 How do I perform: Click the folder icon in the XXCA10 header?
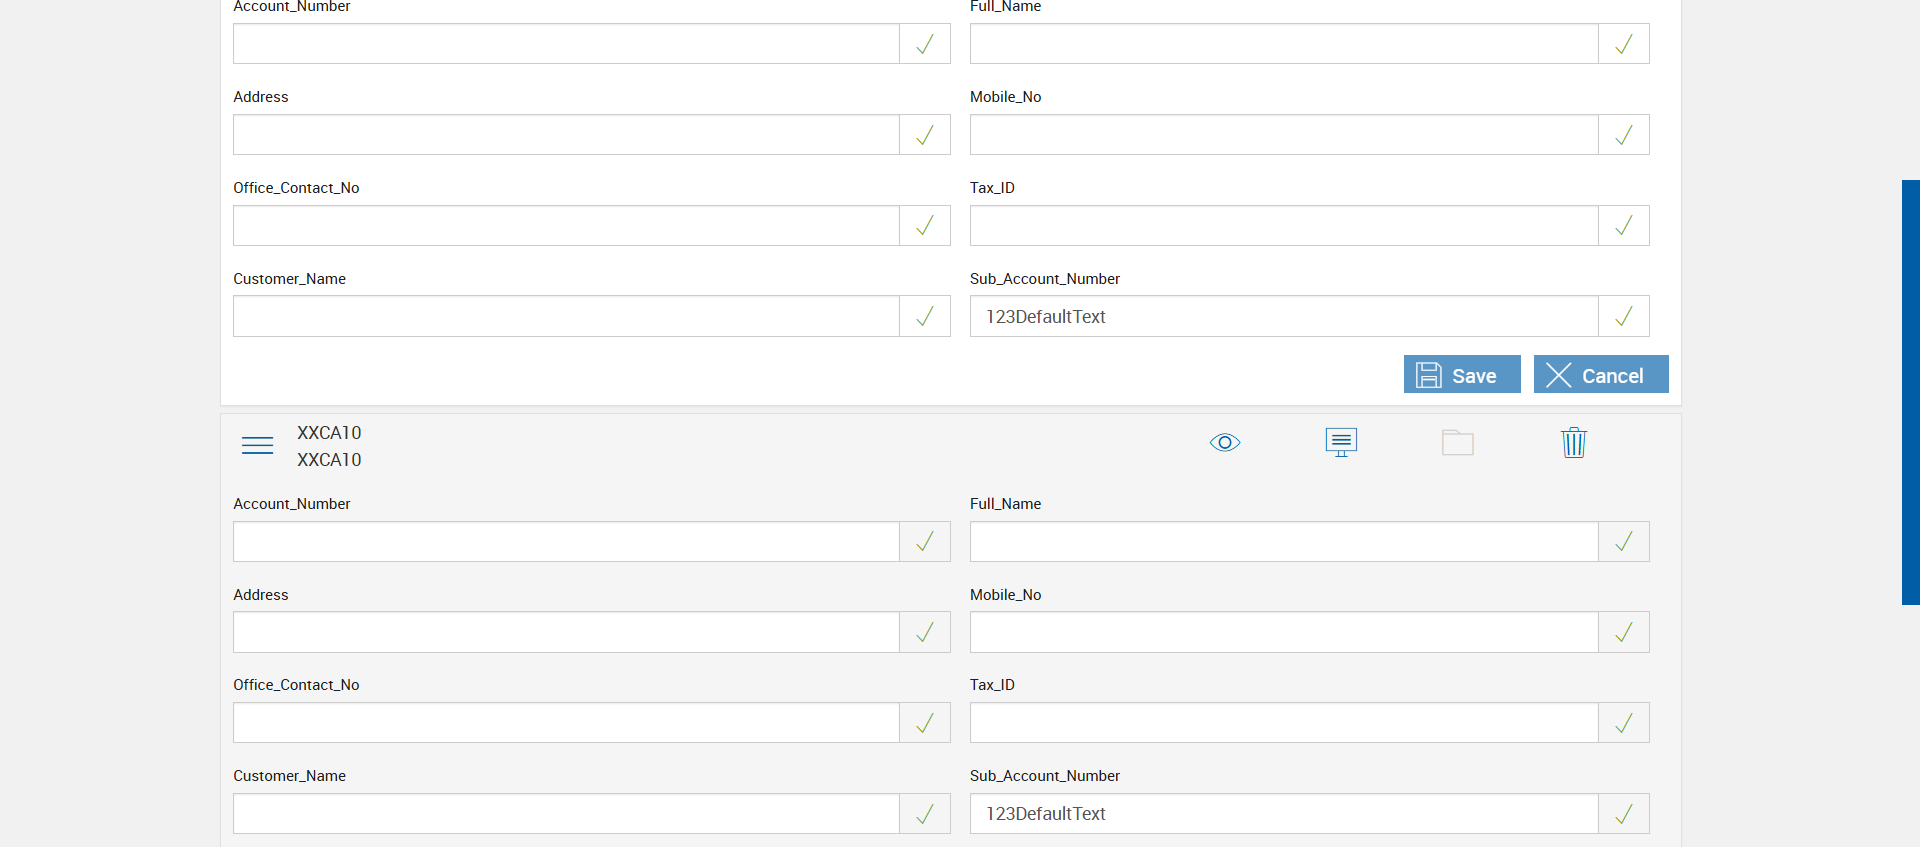coord(1457,442)
